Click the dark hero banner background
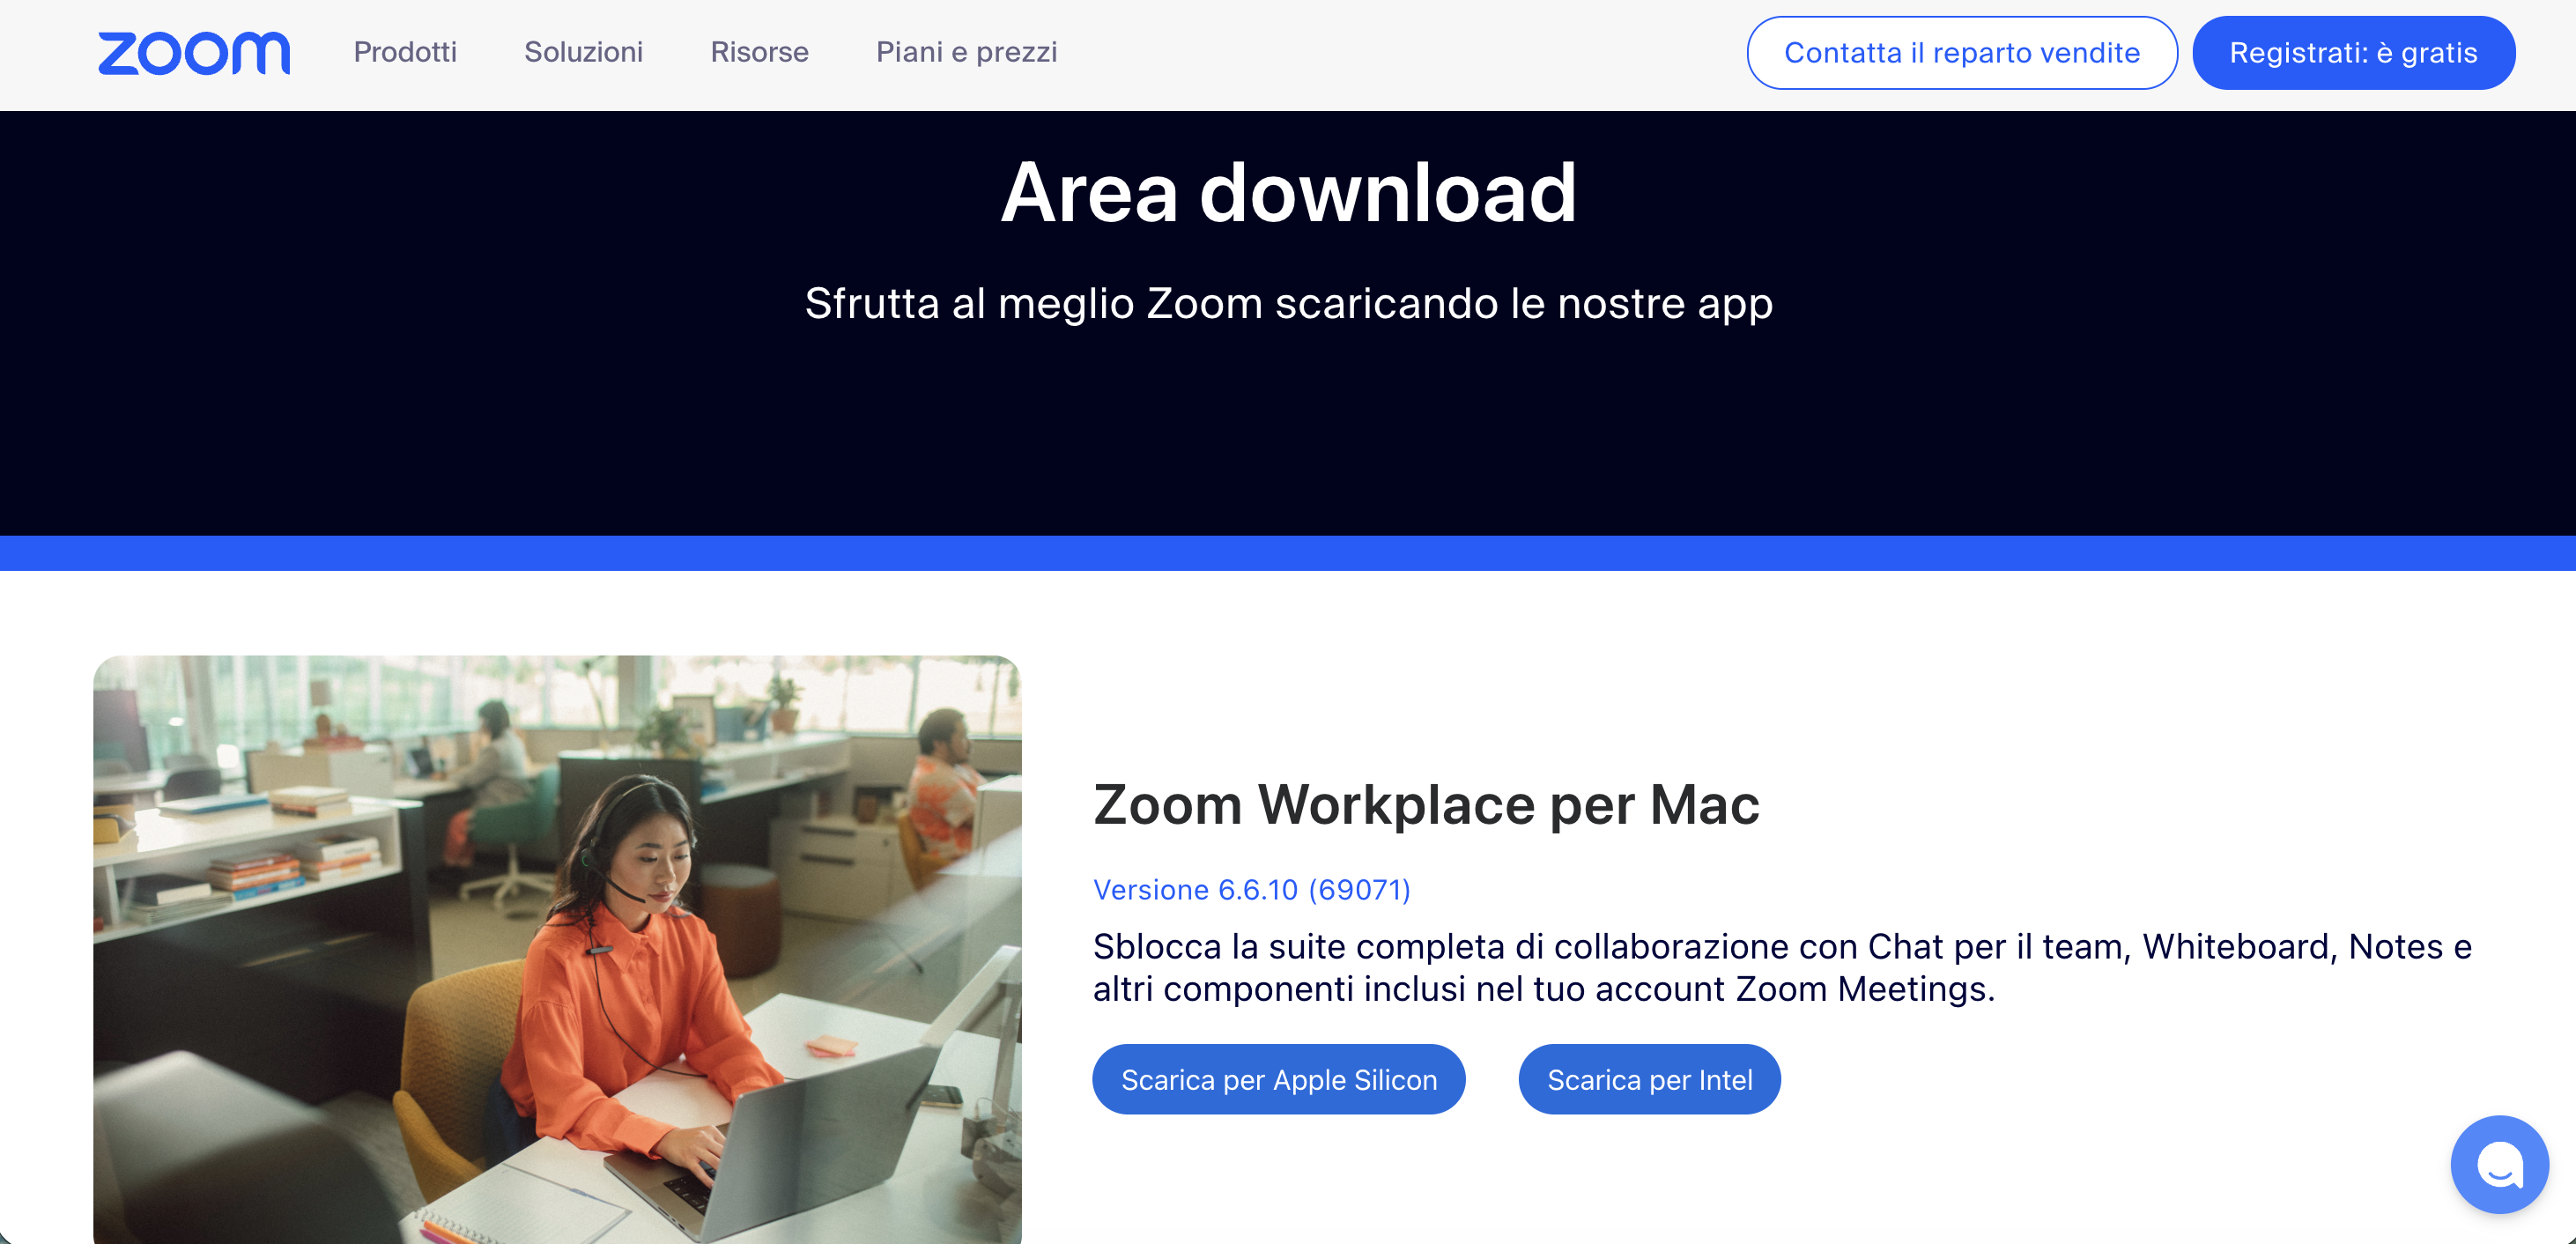The height and width of the screenshot is (1244, 2576). (1288, 440)
